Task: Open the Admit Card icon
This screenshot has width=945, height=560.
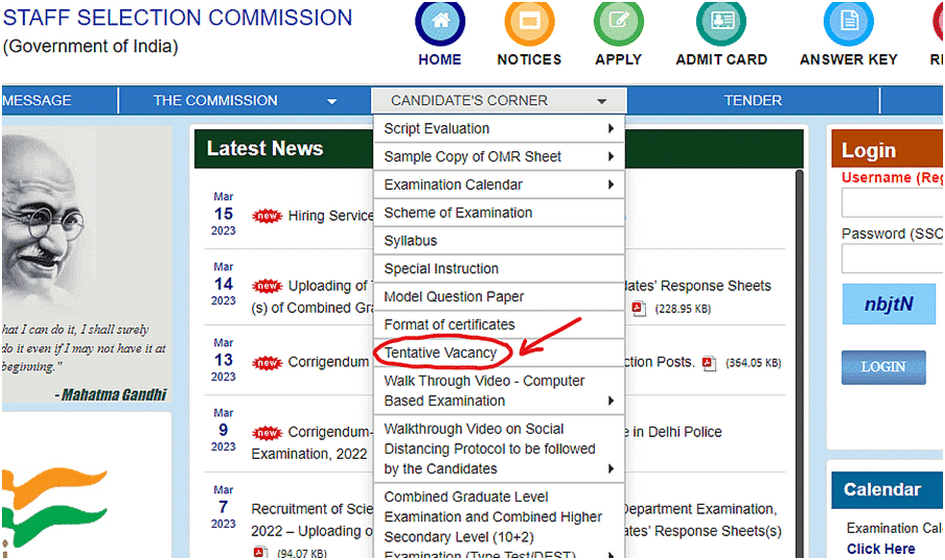Action: click(721, 23)
